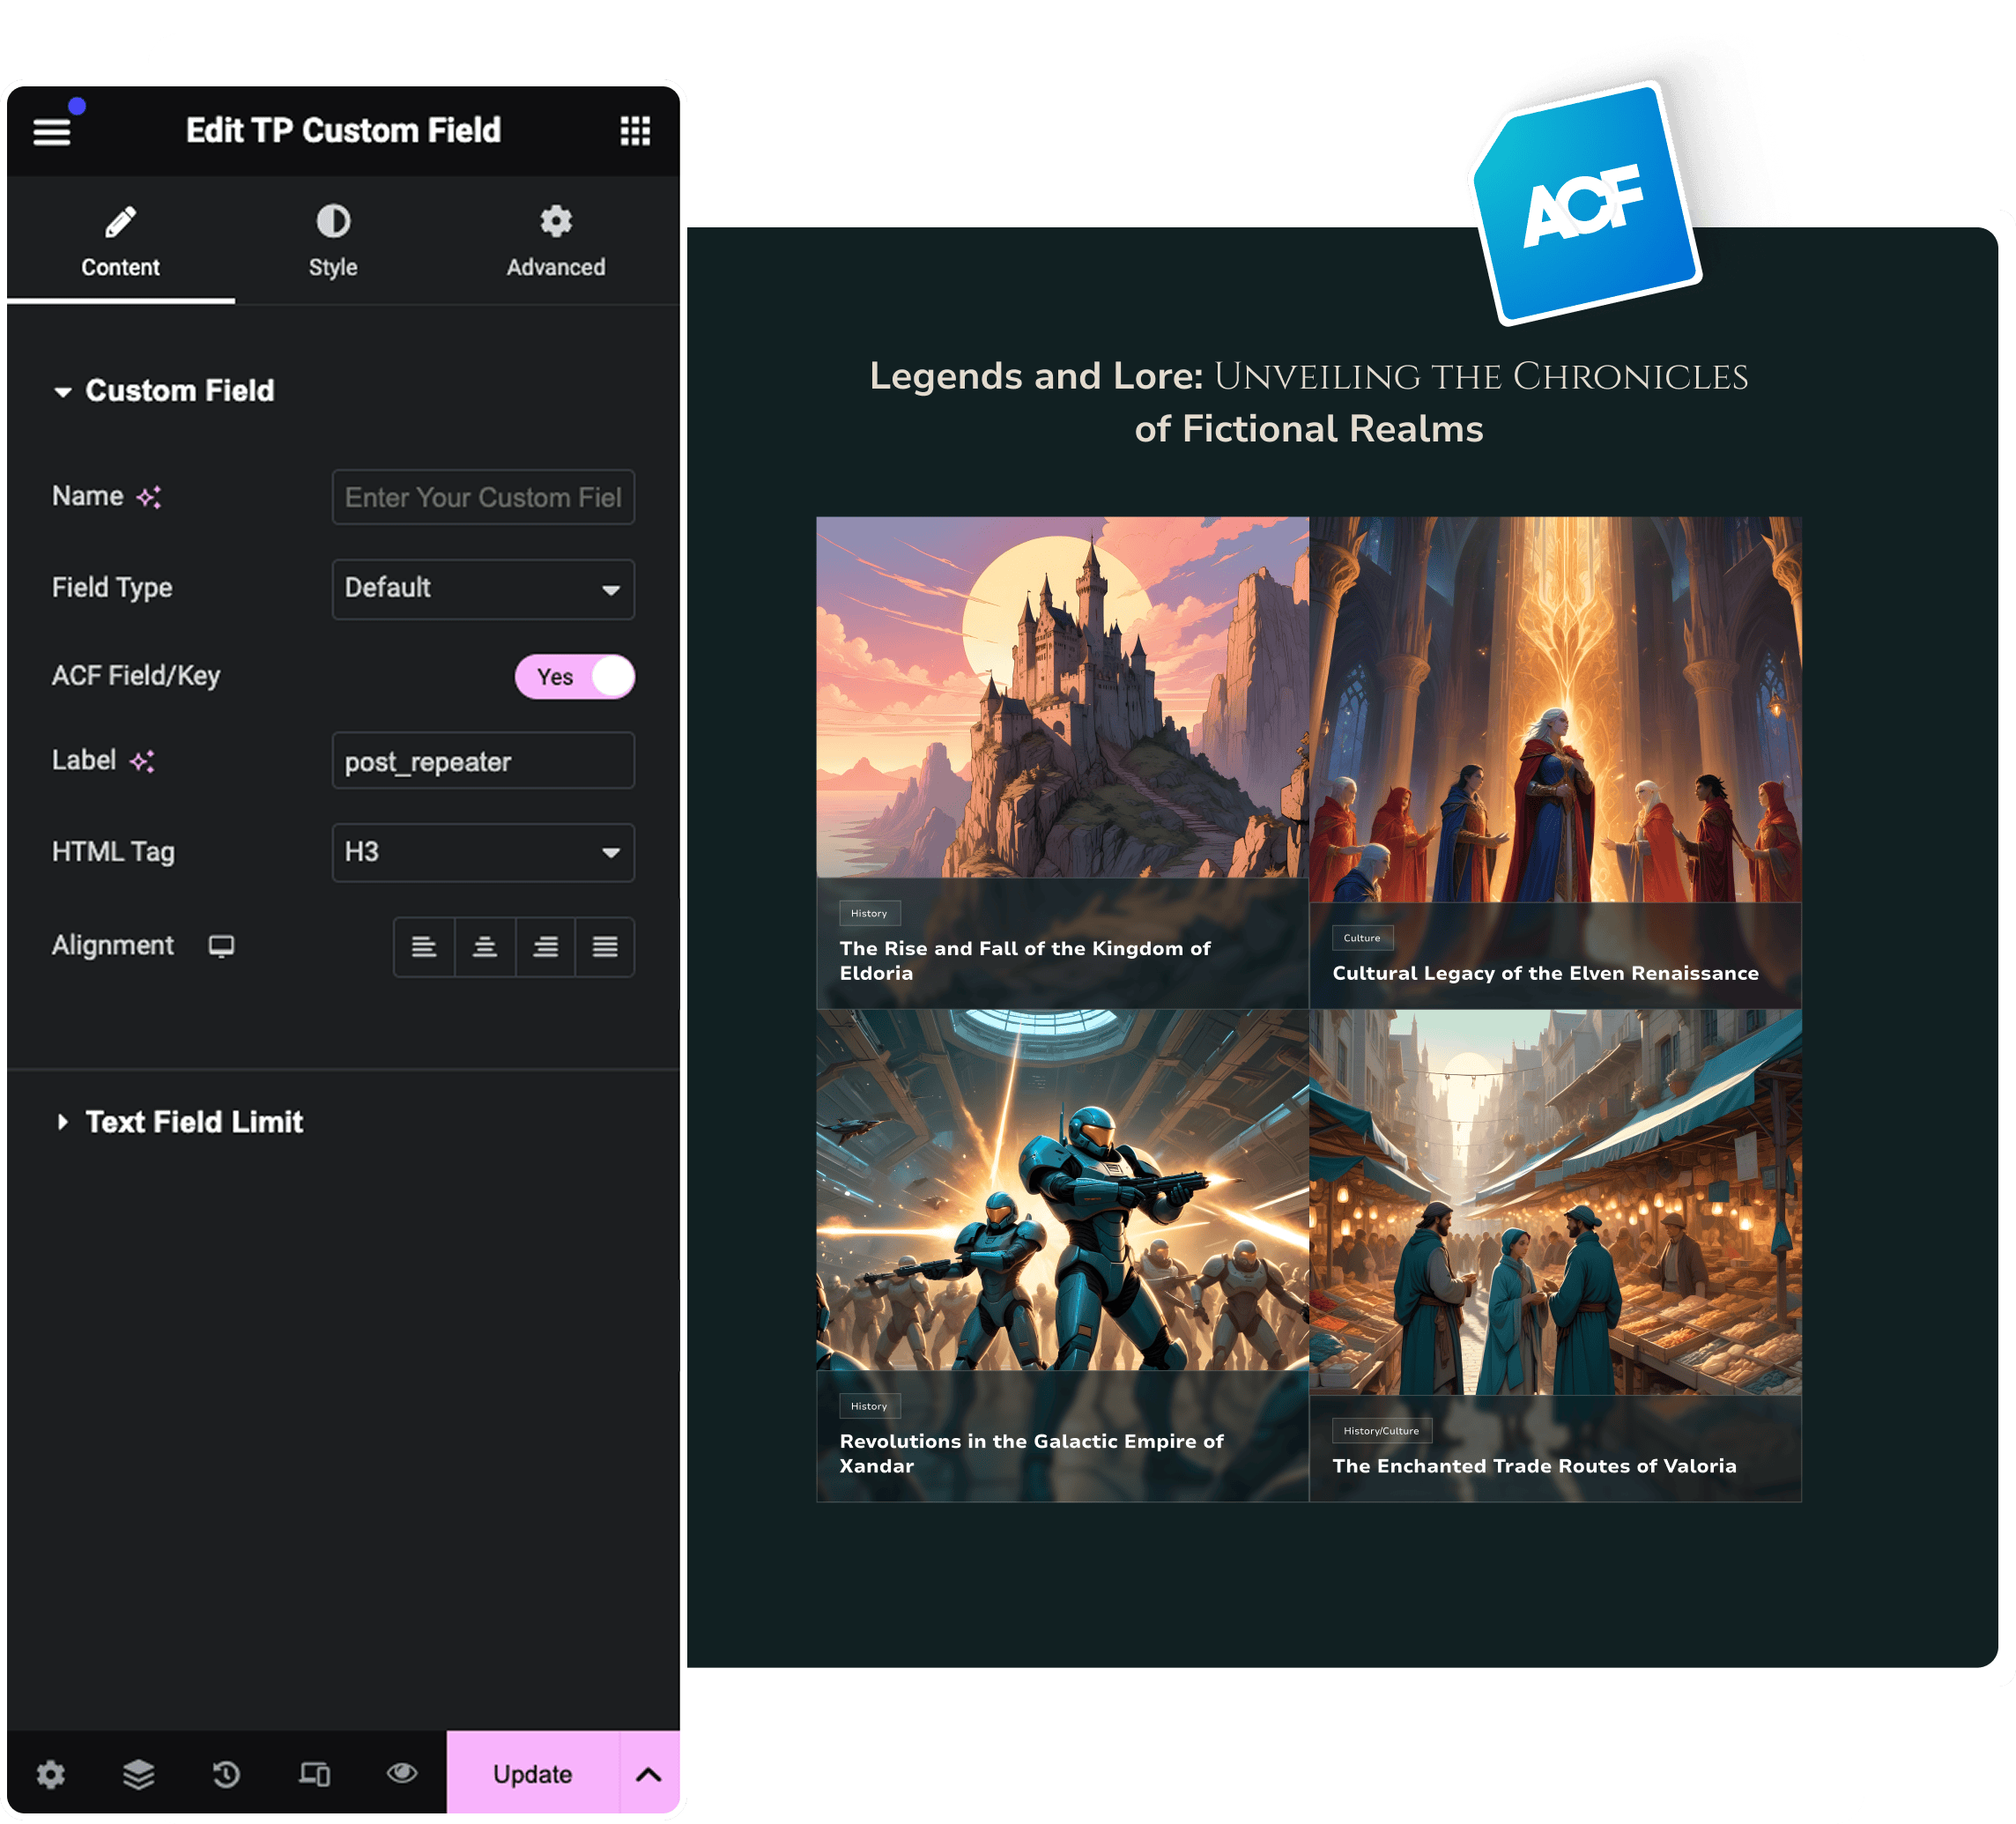Open the hamburger menu icon
The width and height of the screenshot is (2016, 1824).
click(x=52, y=131)
